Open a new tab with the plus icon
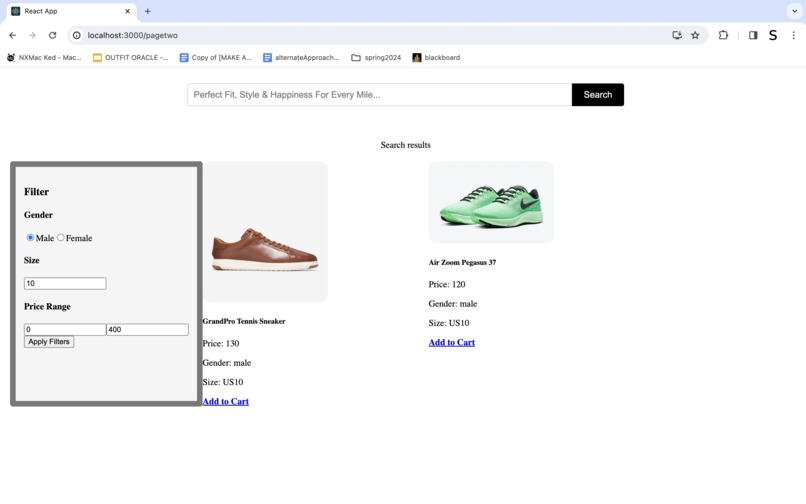 pyautogui.click(x=148, y=11)
